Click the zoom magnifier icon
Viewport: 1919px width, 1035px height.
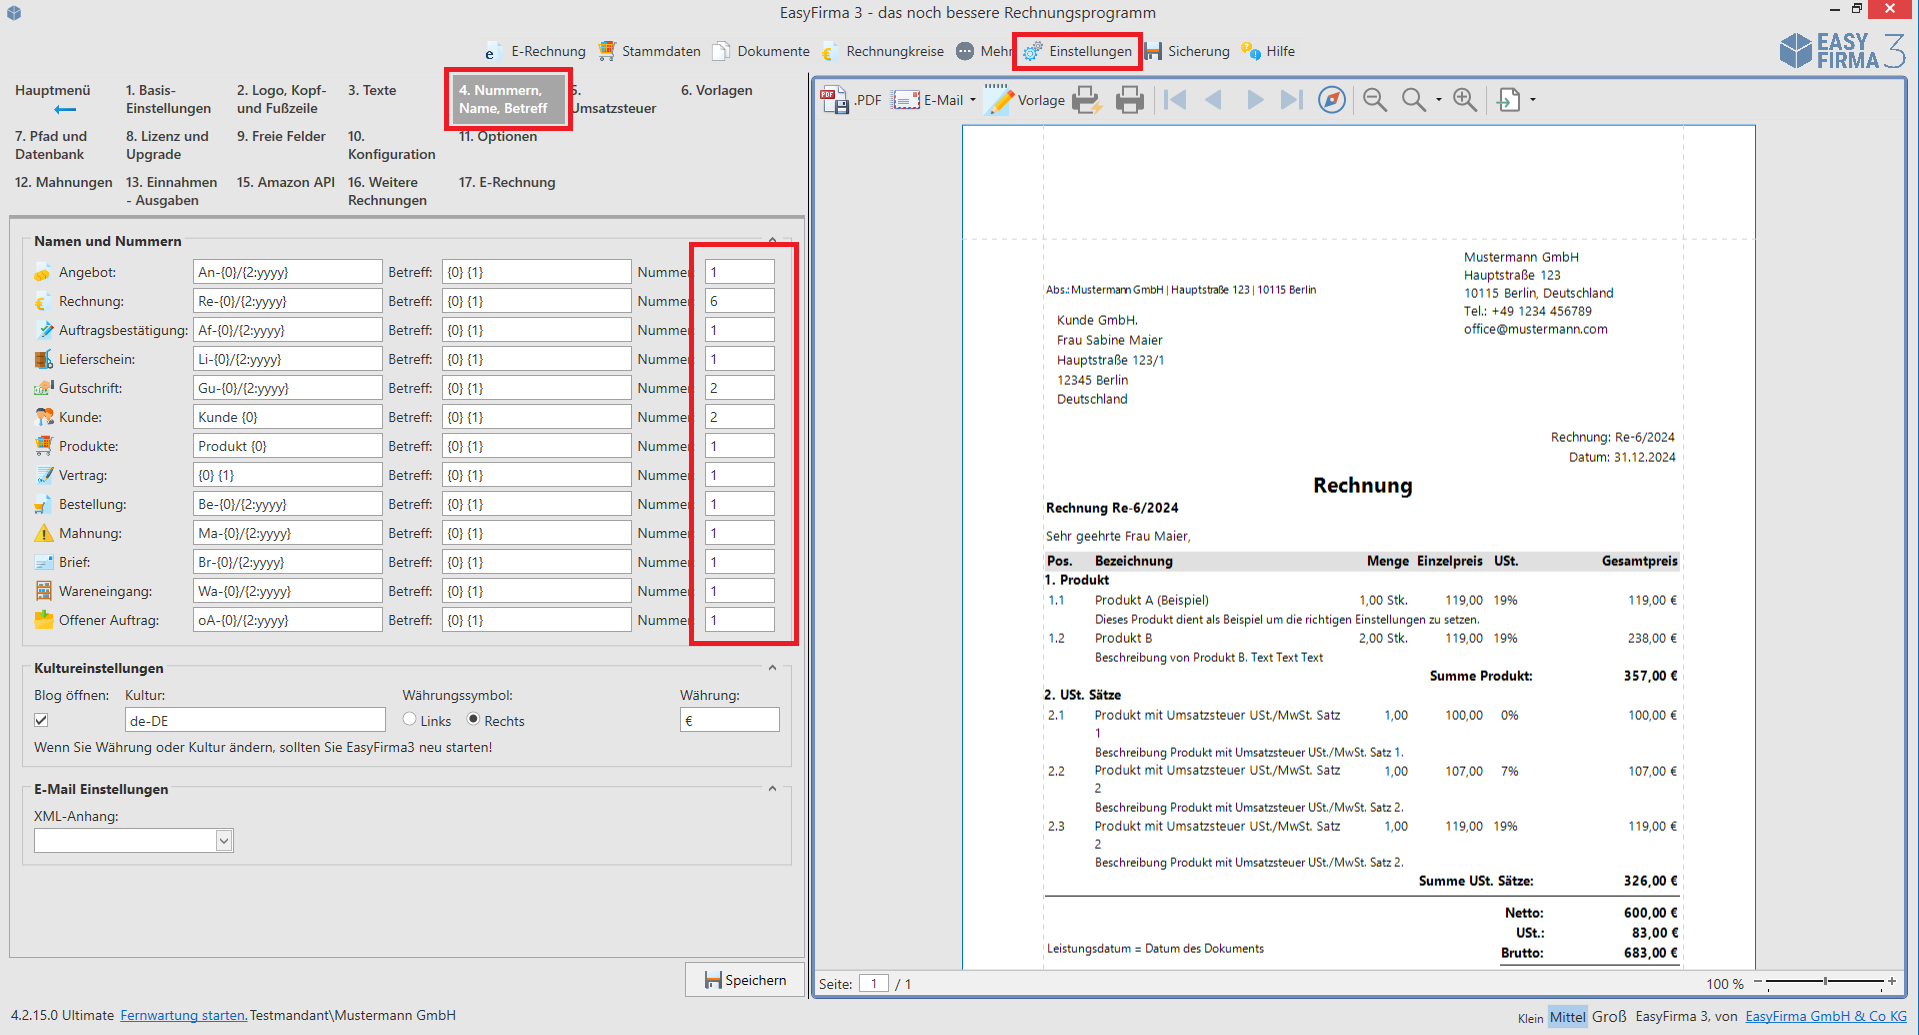pos(1413,100)
